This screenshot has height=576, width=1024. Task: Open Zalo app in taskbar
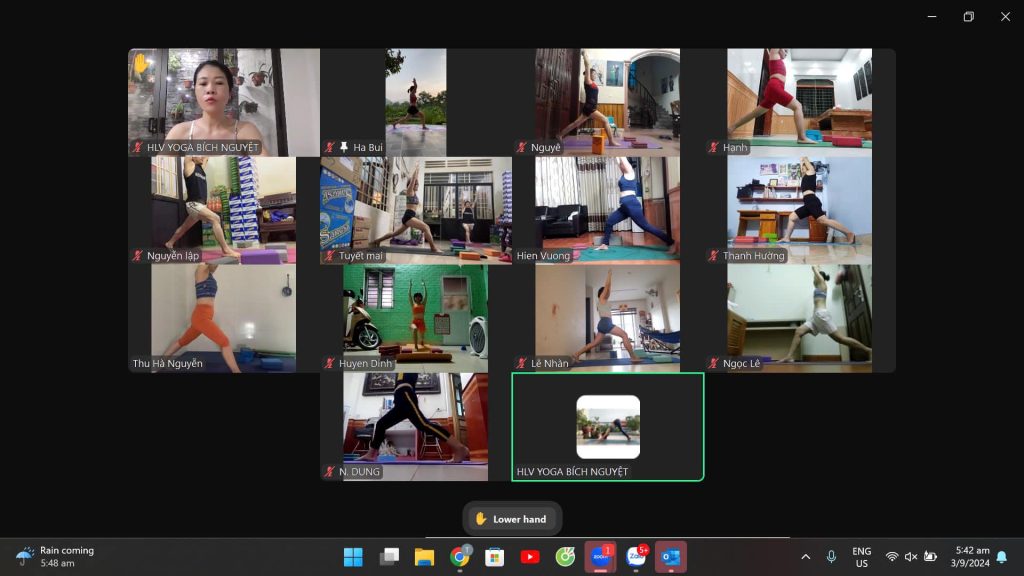point(636,557)
